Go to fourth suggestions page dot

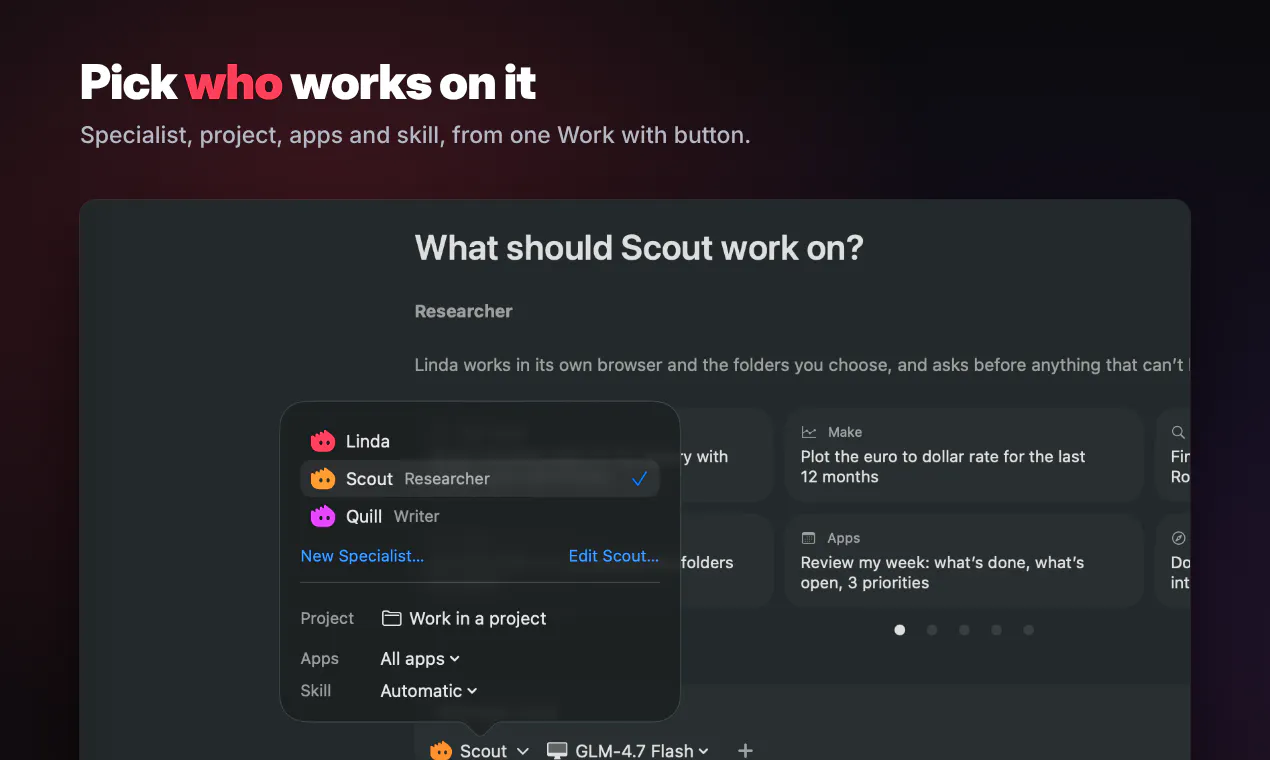[x=996, y=630]
